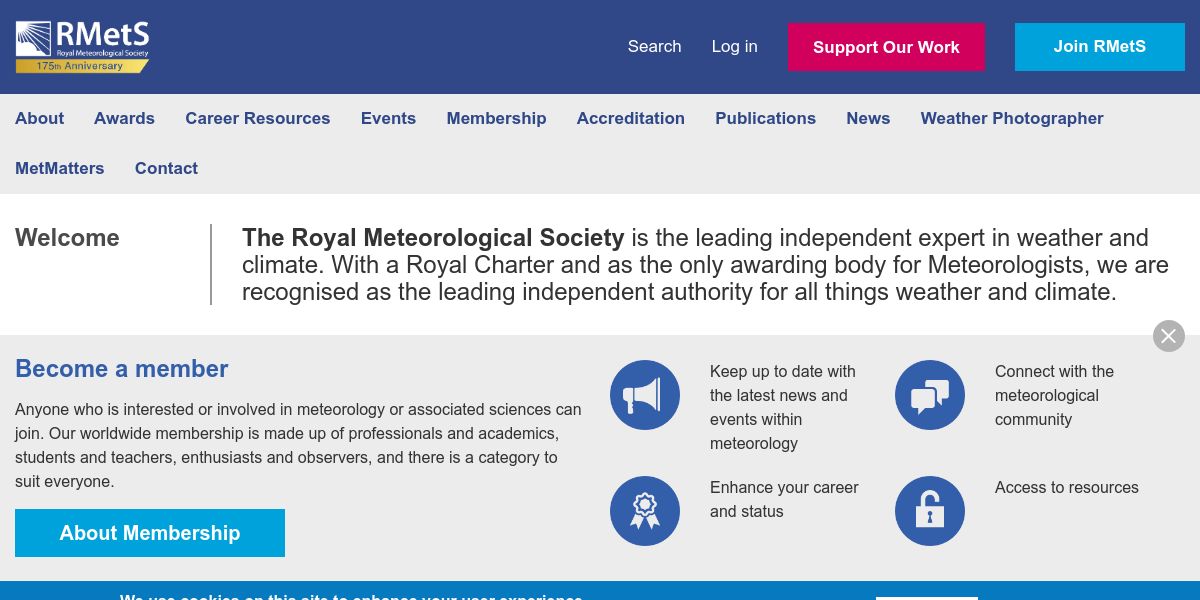This screenshot has height=600, width=1200.
Task: Open the Membership navigation item
Action: 496,118
